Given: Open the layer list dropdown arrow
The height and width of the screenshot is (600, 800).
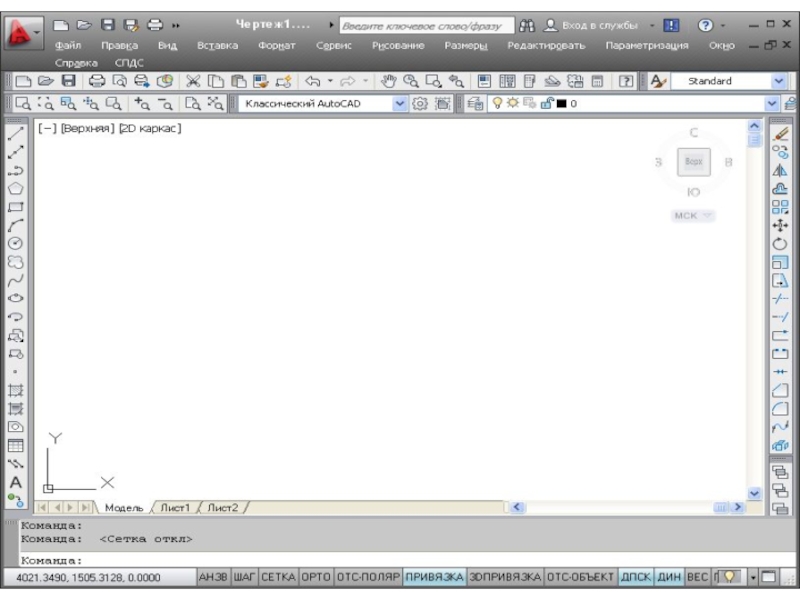Looking at the screenshot, I should click(772, 104).
